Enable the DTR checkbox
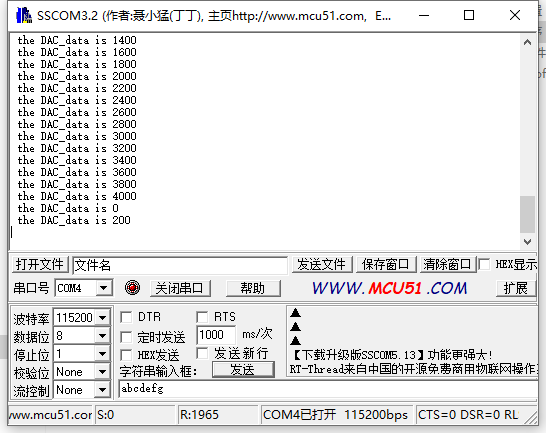Image resolution: width=546 pixels, height=433 pixels. coord(126,317)
